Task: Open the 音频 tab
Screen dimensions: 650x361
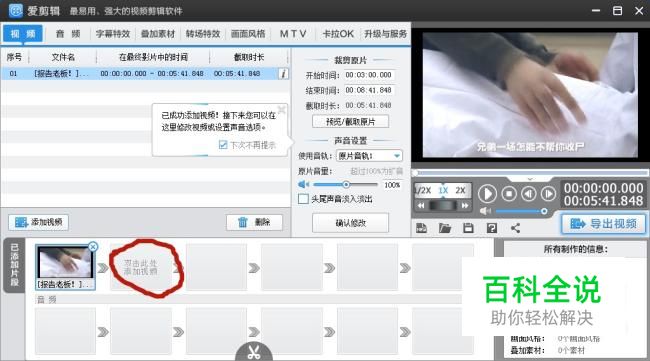Action: click(68, 34)
